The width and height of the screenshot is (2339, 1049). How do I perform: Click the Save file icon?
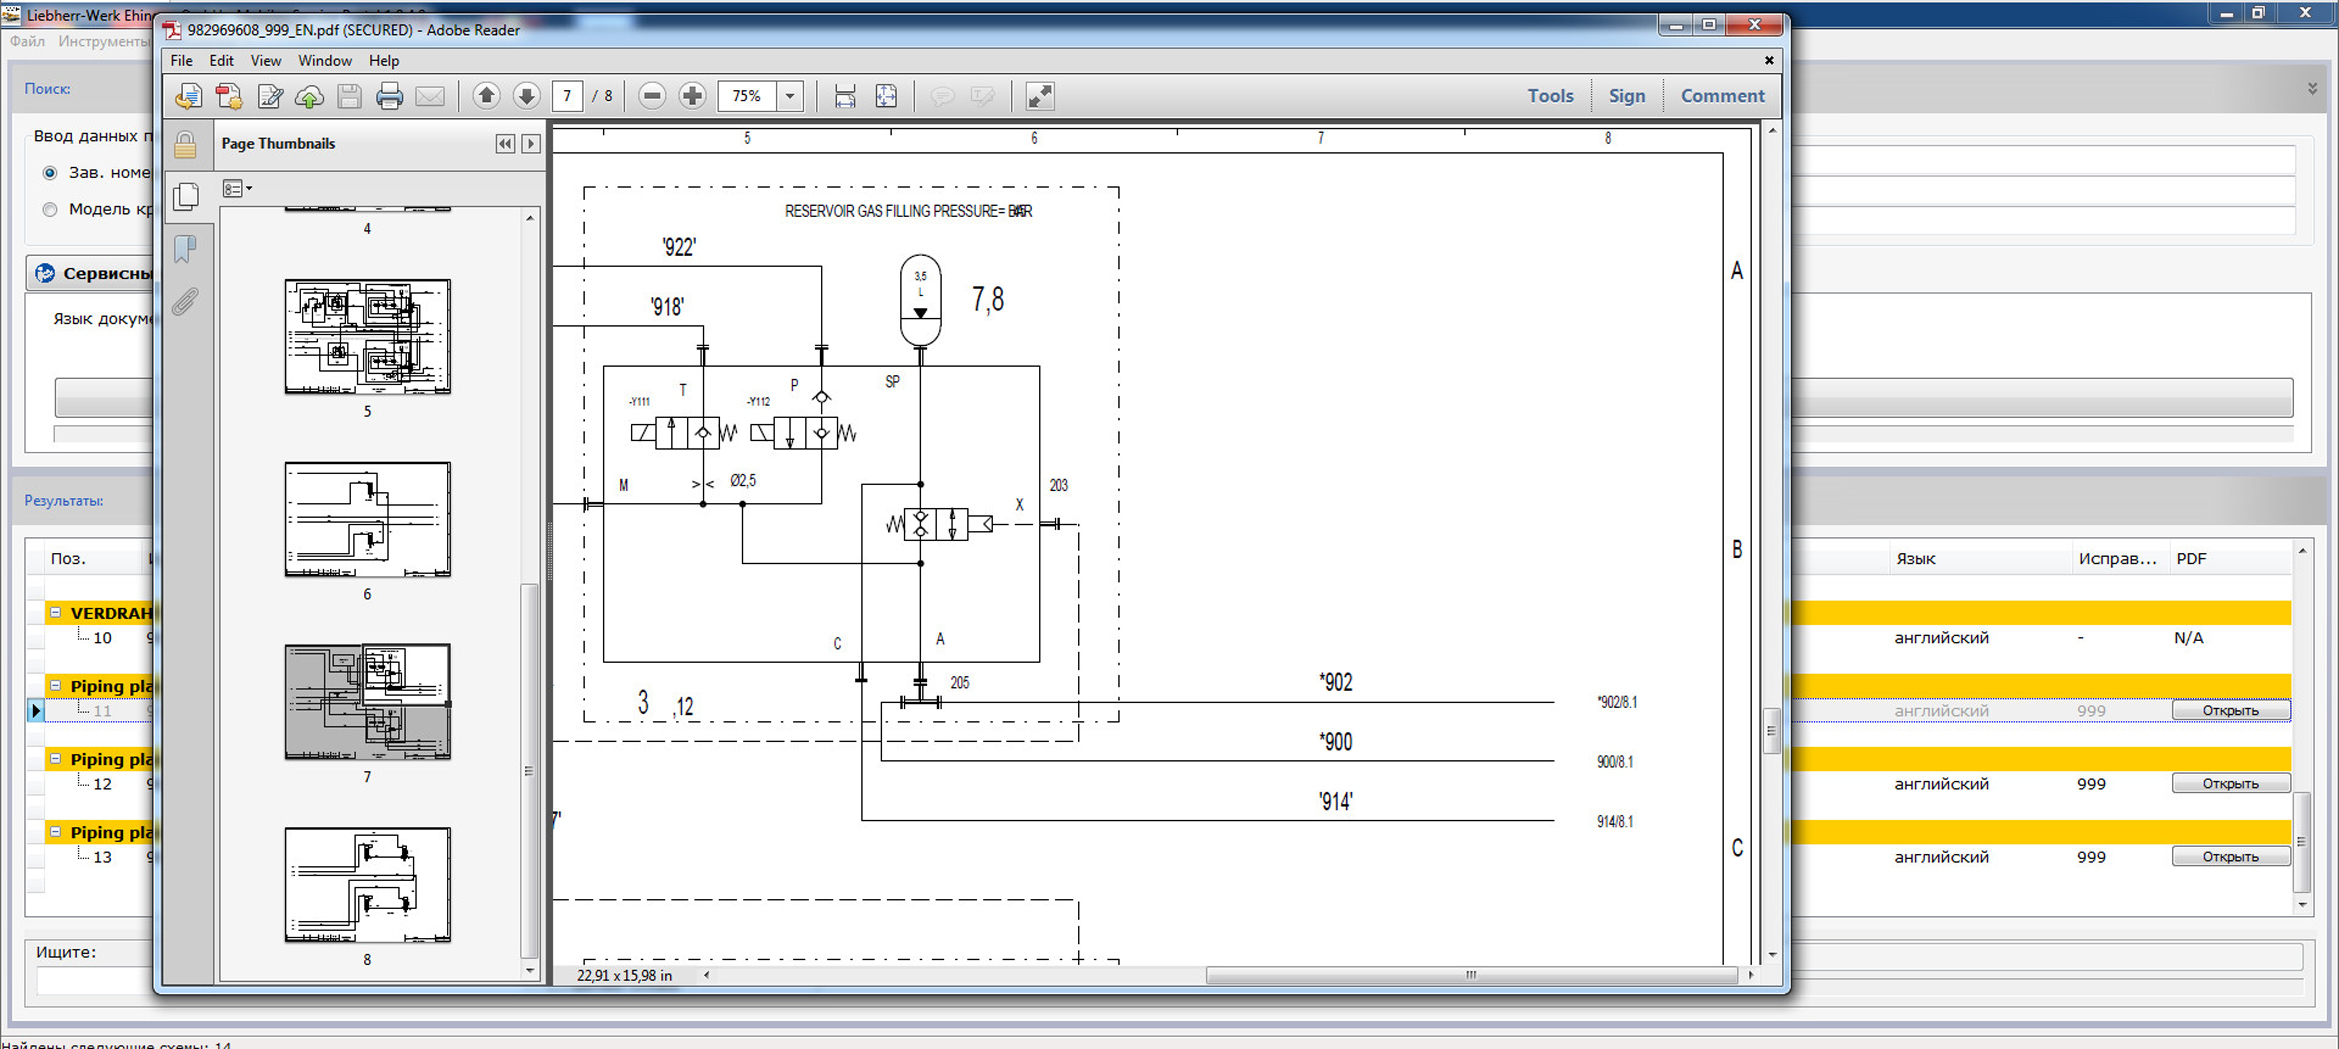click(x=349, y=96)
